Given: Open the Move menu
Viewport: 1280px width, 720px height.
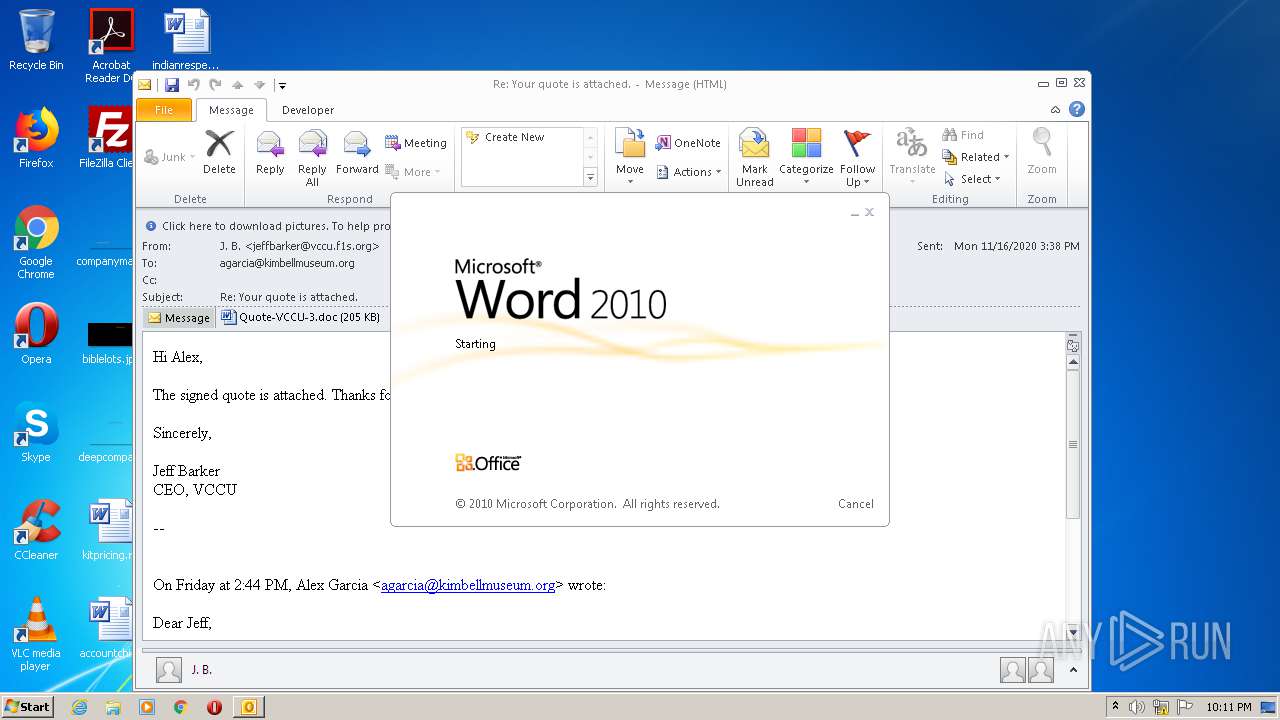Looking at the screenshot, I should (x=630, y=157).
